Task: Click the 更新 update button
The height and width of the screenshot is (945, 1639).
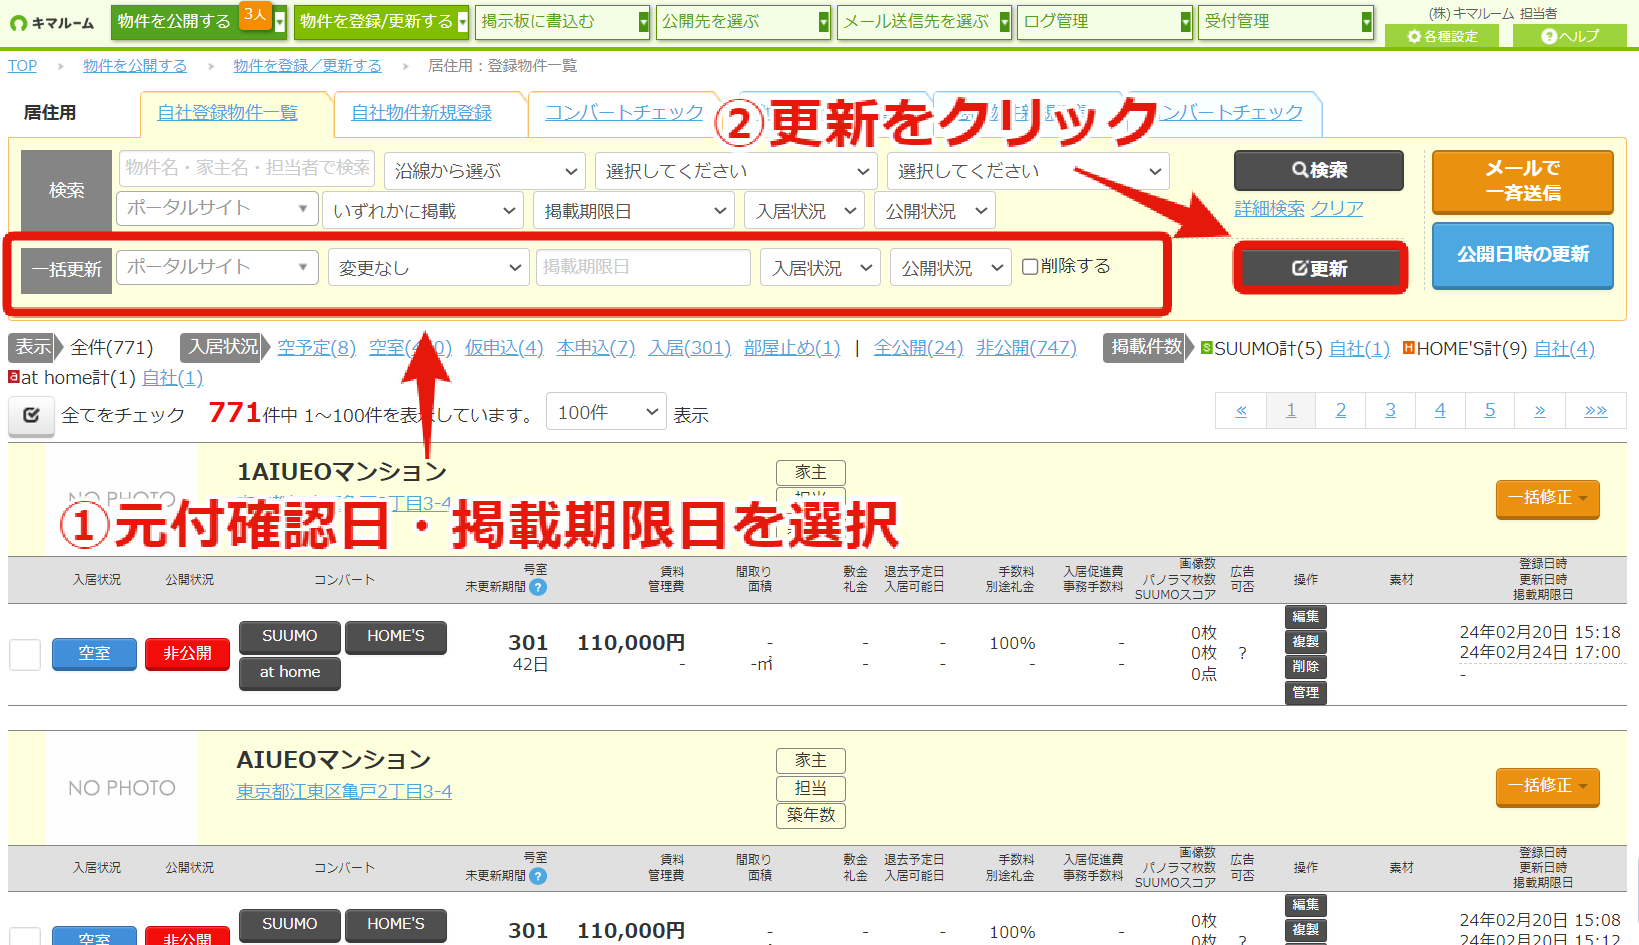Action: pos(1320,268)
